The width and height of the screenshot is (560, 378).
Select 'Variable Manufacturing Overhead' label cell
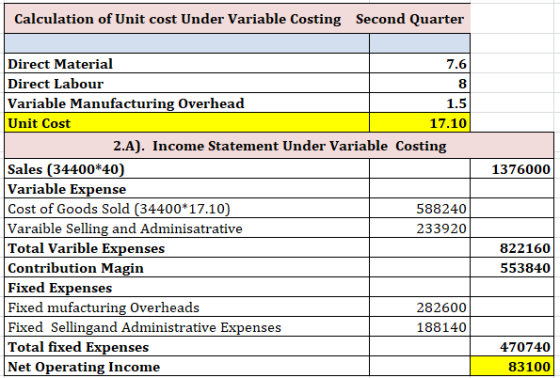(187, 103)
